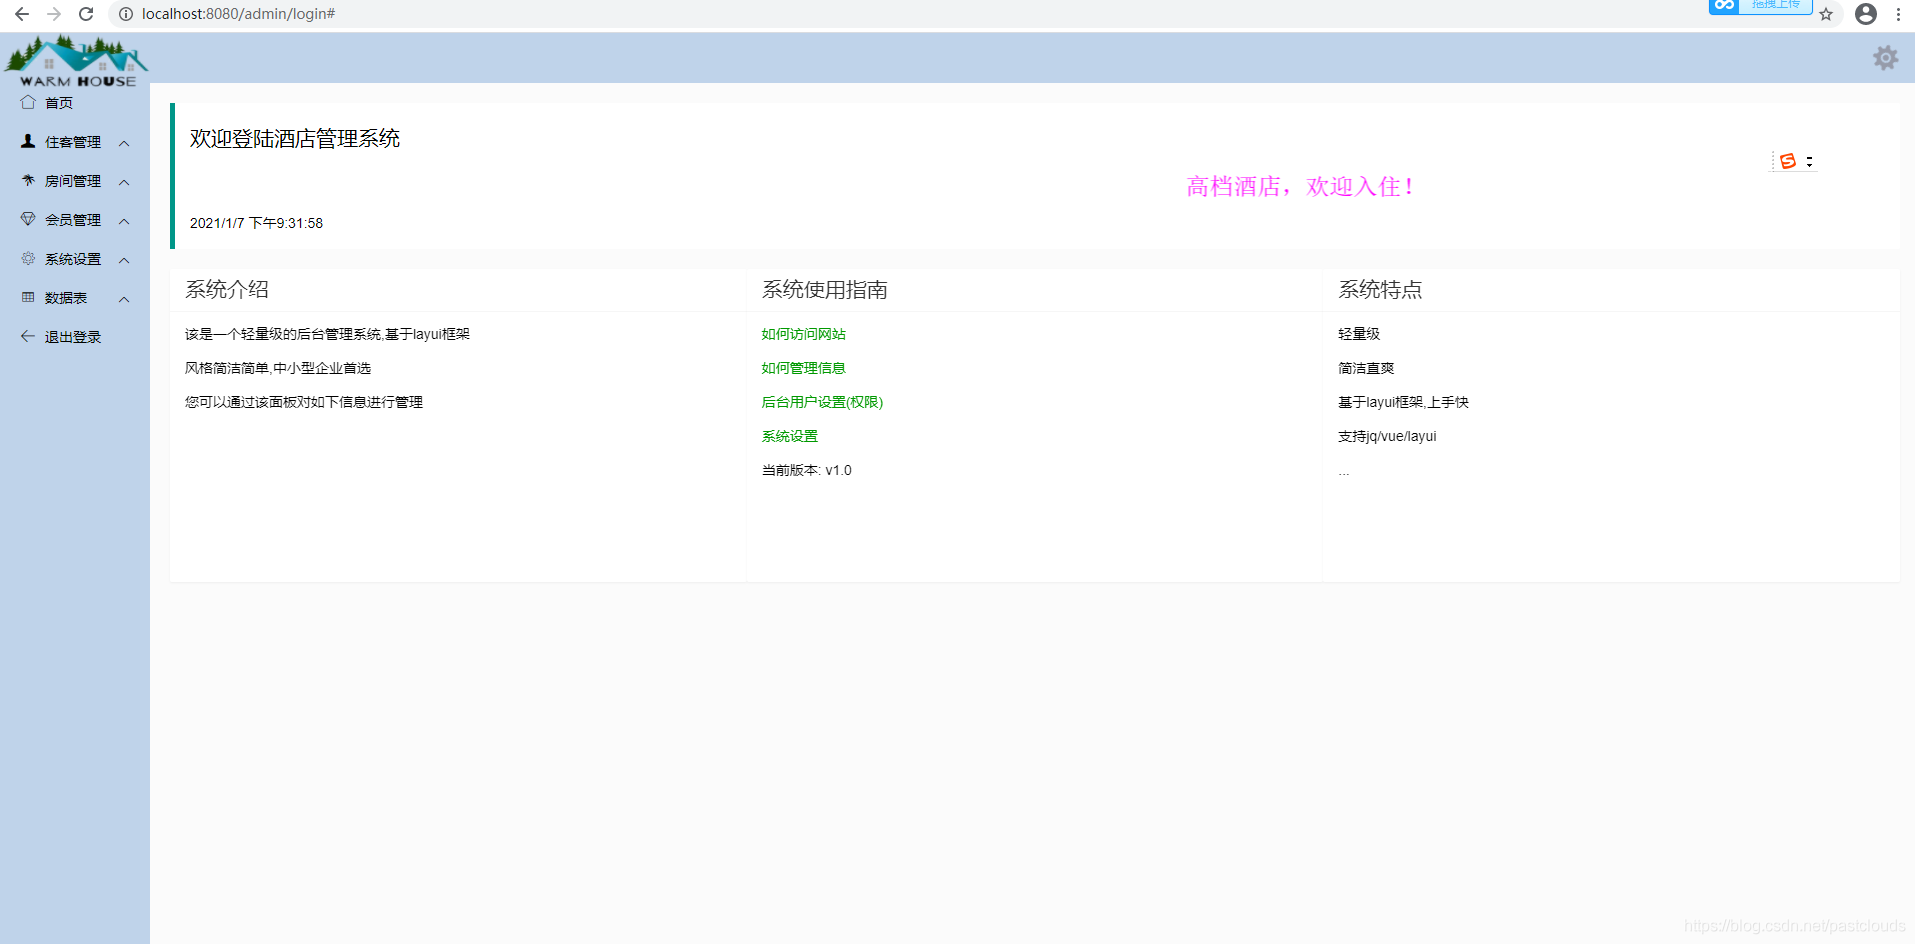This screenshot has height=944, width=1915.
Task: Click the 基于layui框架,上手快 text
Action: [1403, 402]
